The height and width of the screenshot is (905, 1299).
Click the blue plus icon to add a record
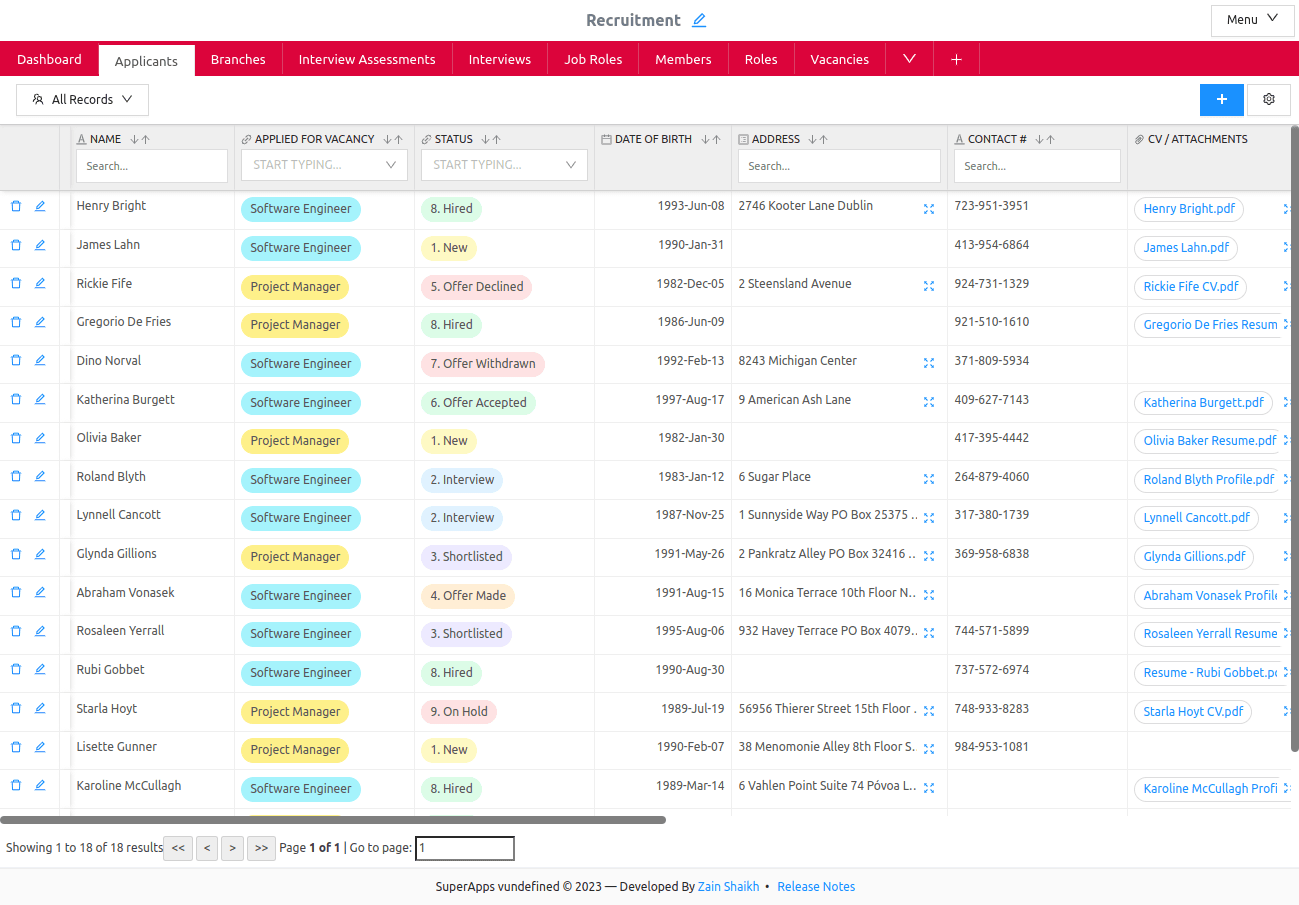tap(1221, 99)
